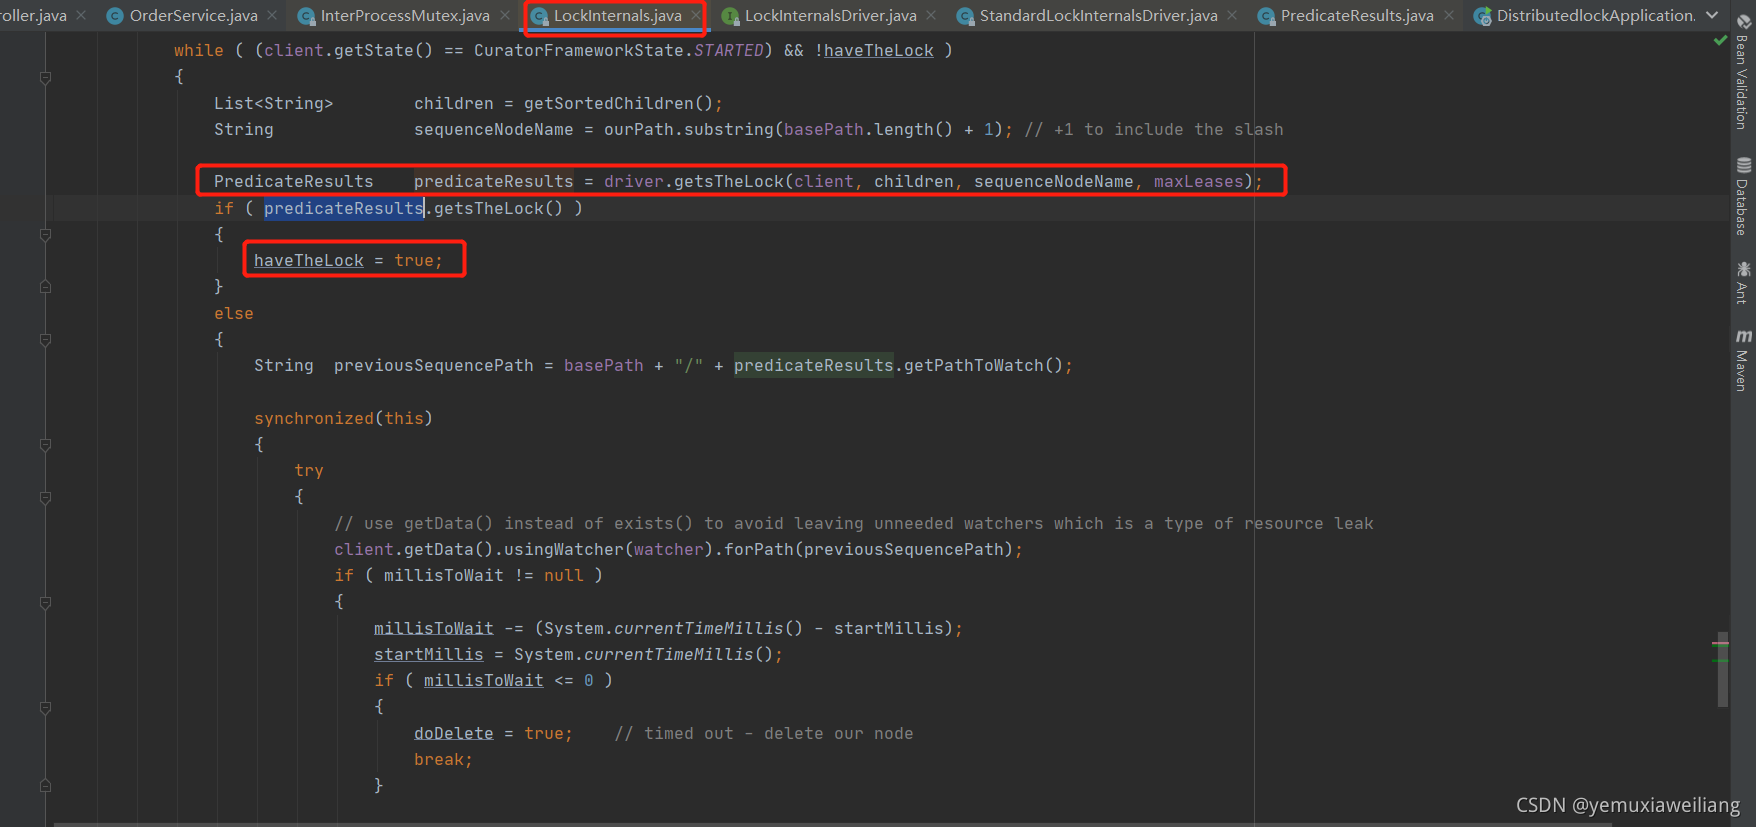Image resolution: width=1756 pixels, height=827 pixels.
Task: Open the Bean Validation tool window
Action: 1743,72
